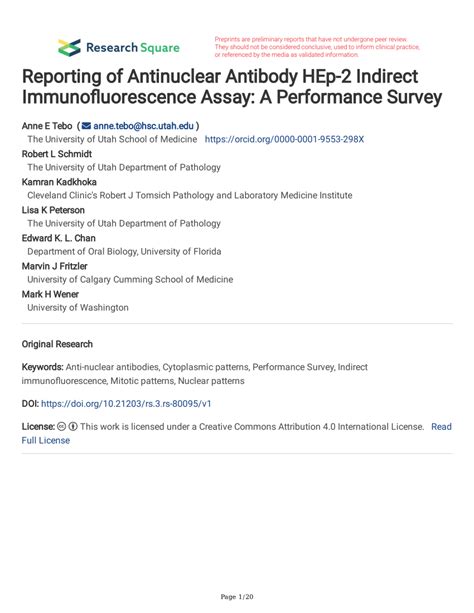This screenshot has height=613, width=474.
Task: Click the Page 1/20 indicator
Action: coord(237,597)
